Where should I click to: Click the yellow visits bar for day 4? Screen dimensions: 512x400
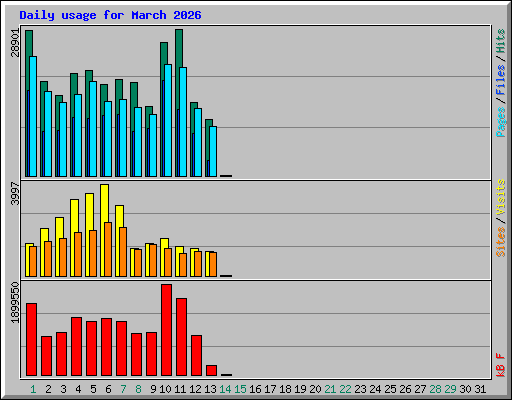point(74,216)
